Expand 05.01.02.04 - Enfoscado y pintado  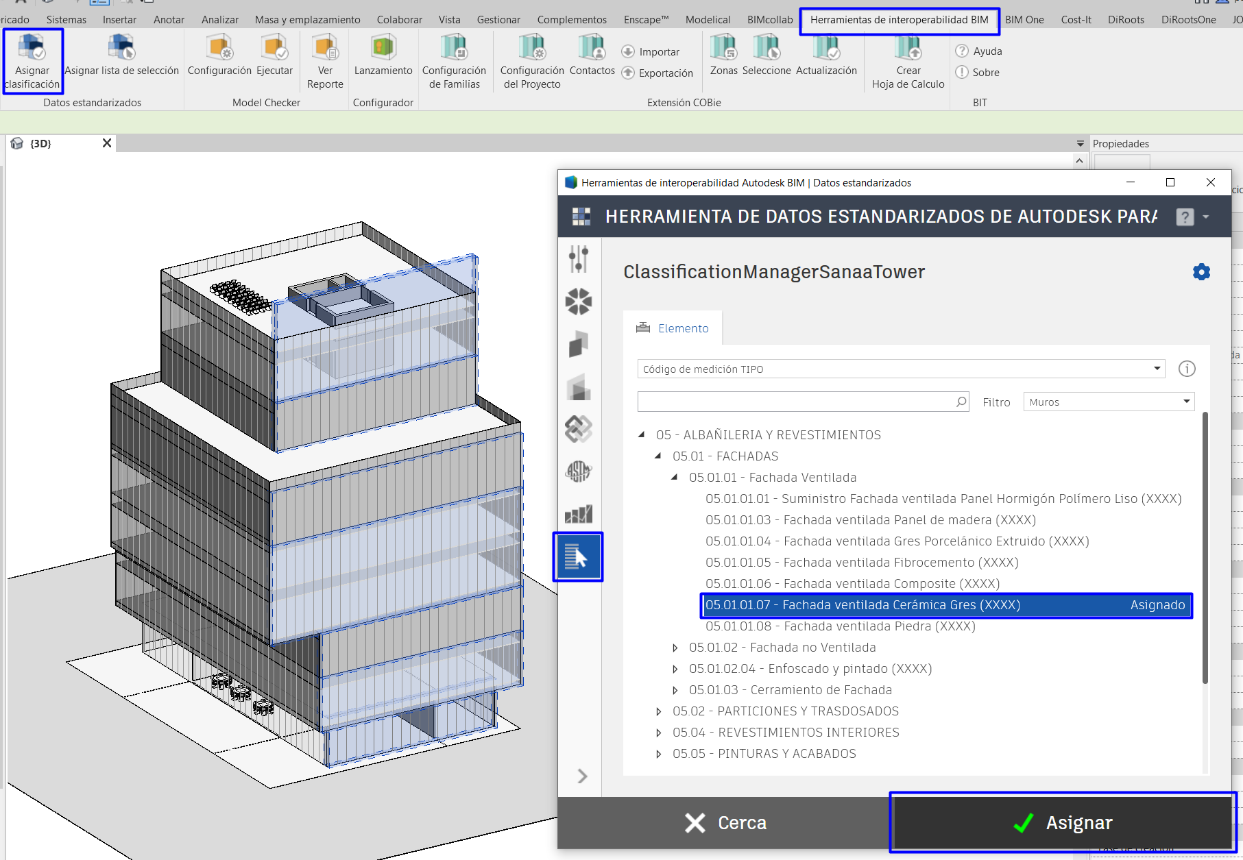point(675,669)
